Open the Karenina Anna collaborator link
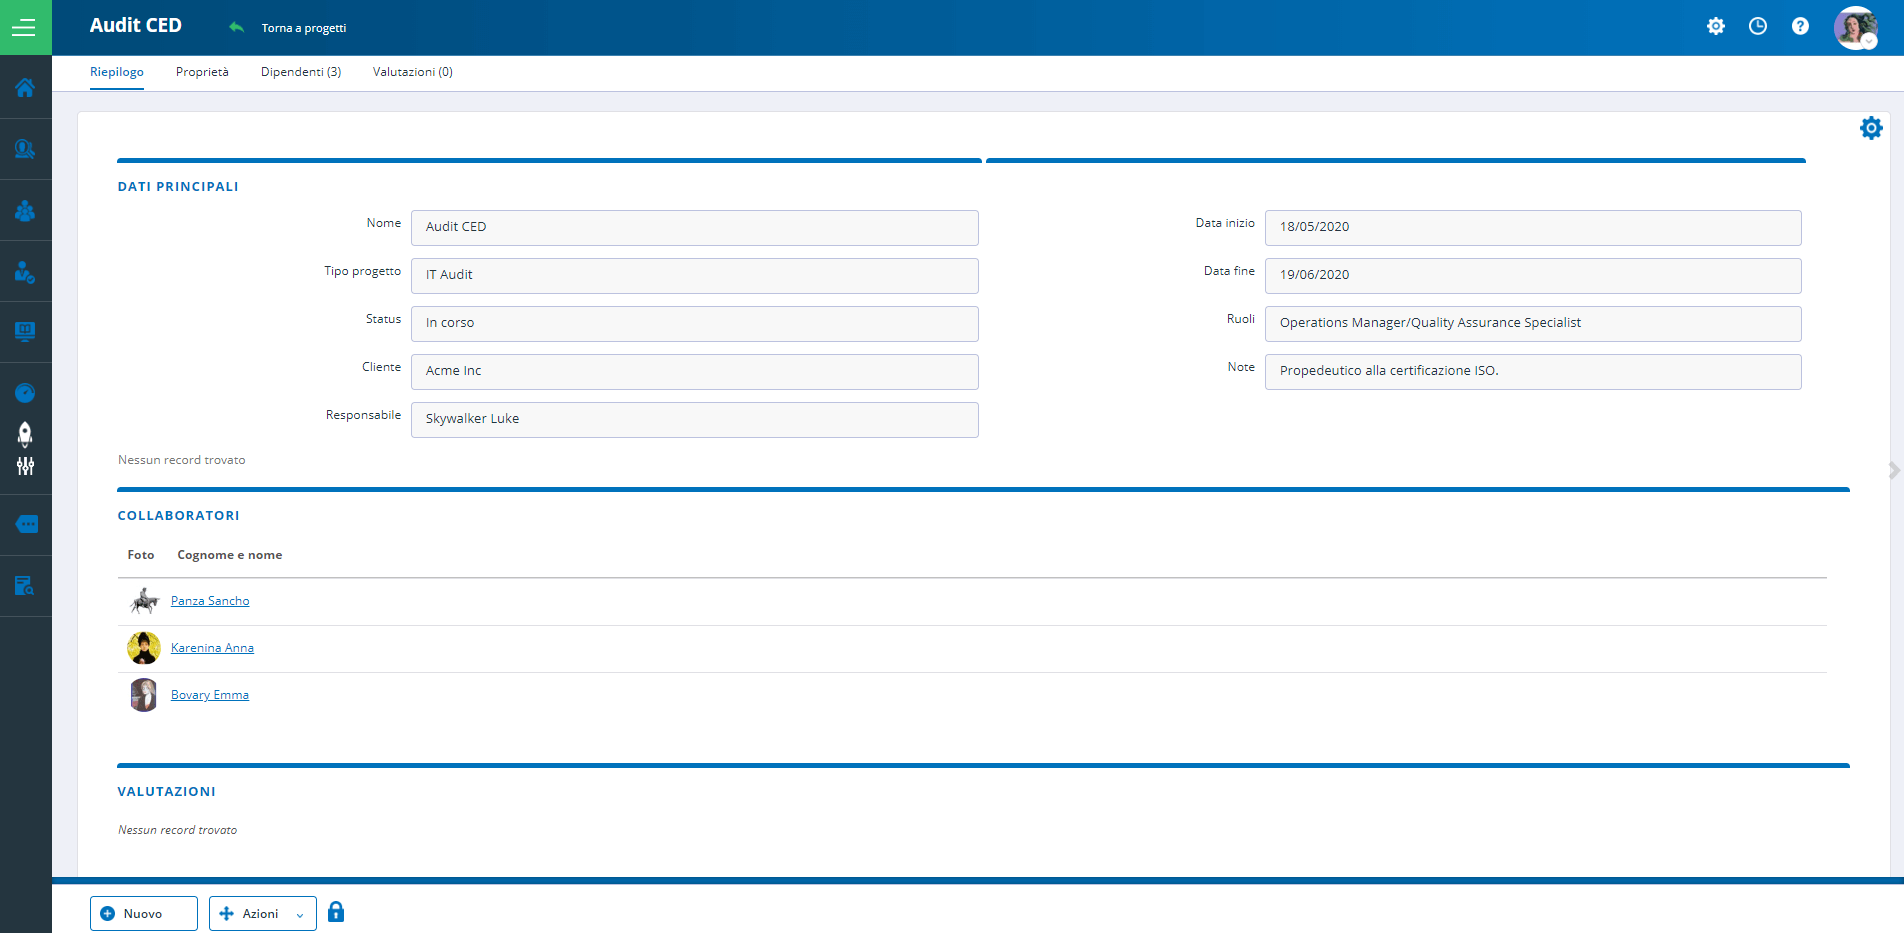Viewport: 1904px width, 933px height. tap(212, 648)
